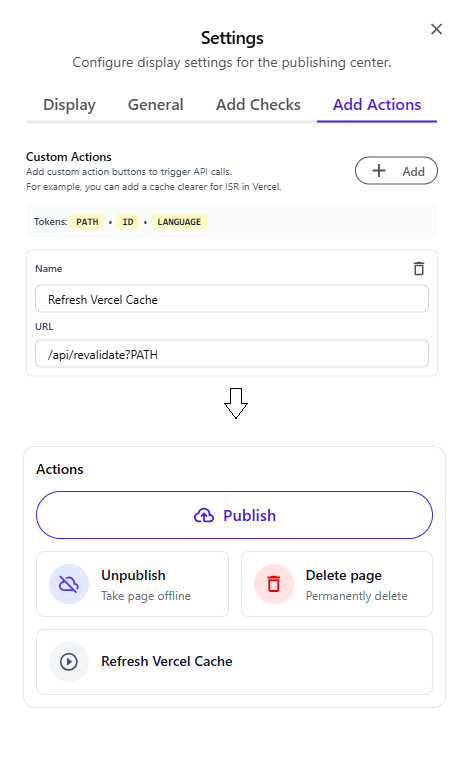Run the Refresh Vercel Cache action
This screenshot has height=769, width=472.
(235, 662)
